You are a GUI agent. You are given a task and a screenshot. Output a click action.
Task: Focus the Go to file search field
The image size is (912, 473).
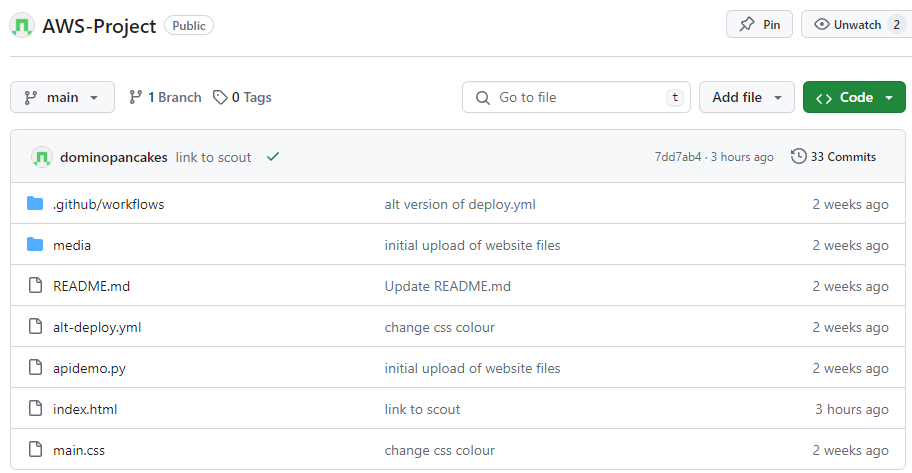576,97
